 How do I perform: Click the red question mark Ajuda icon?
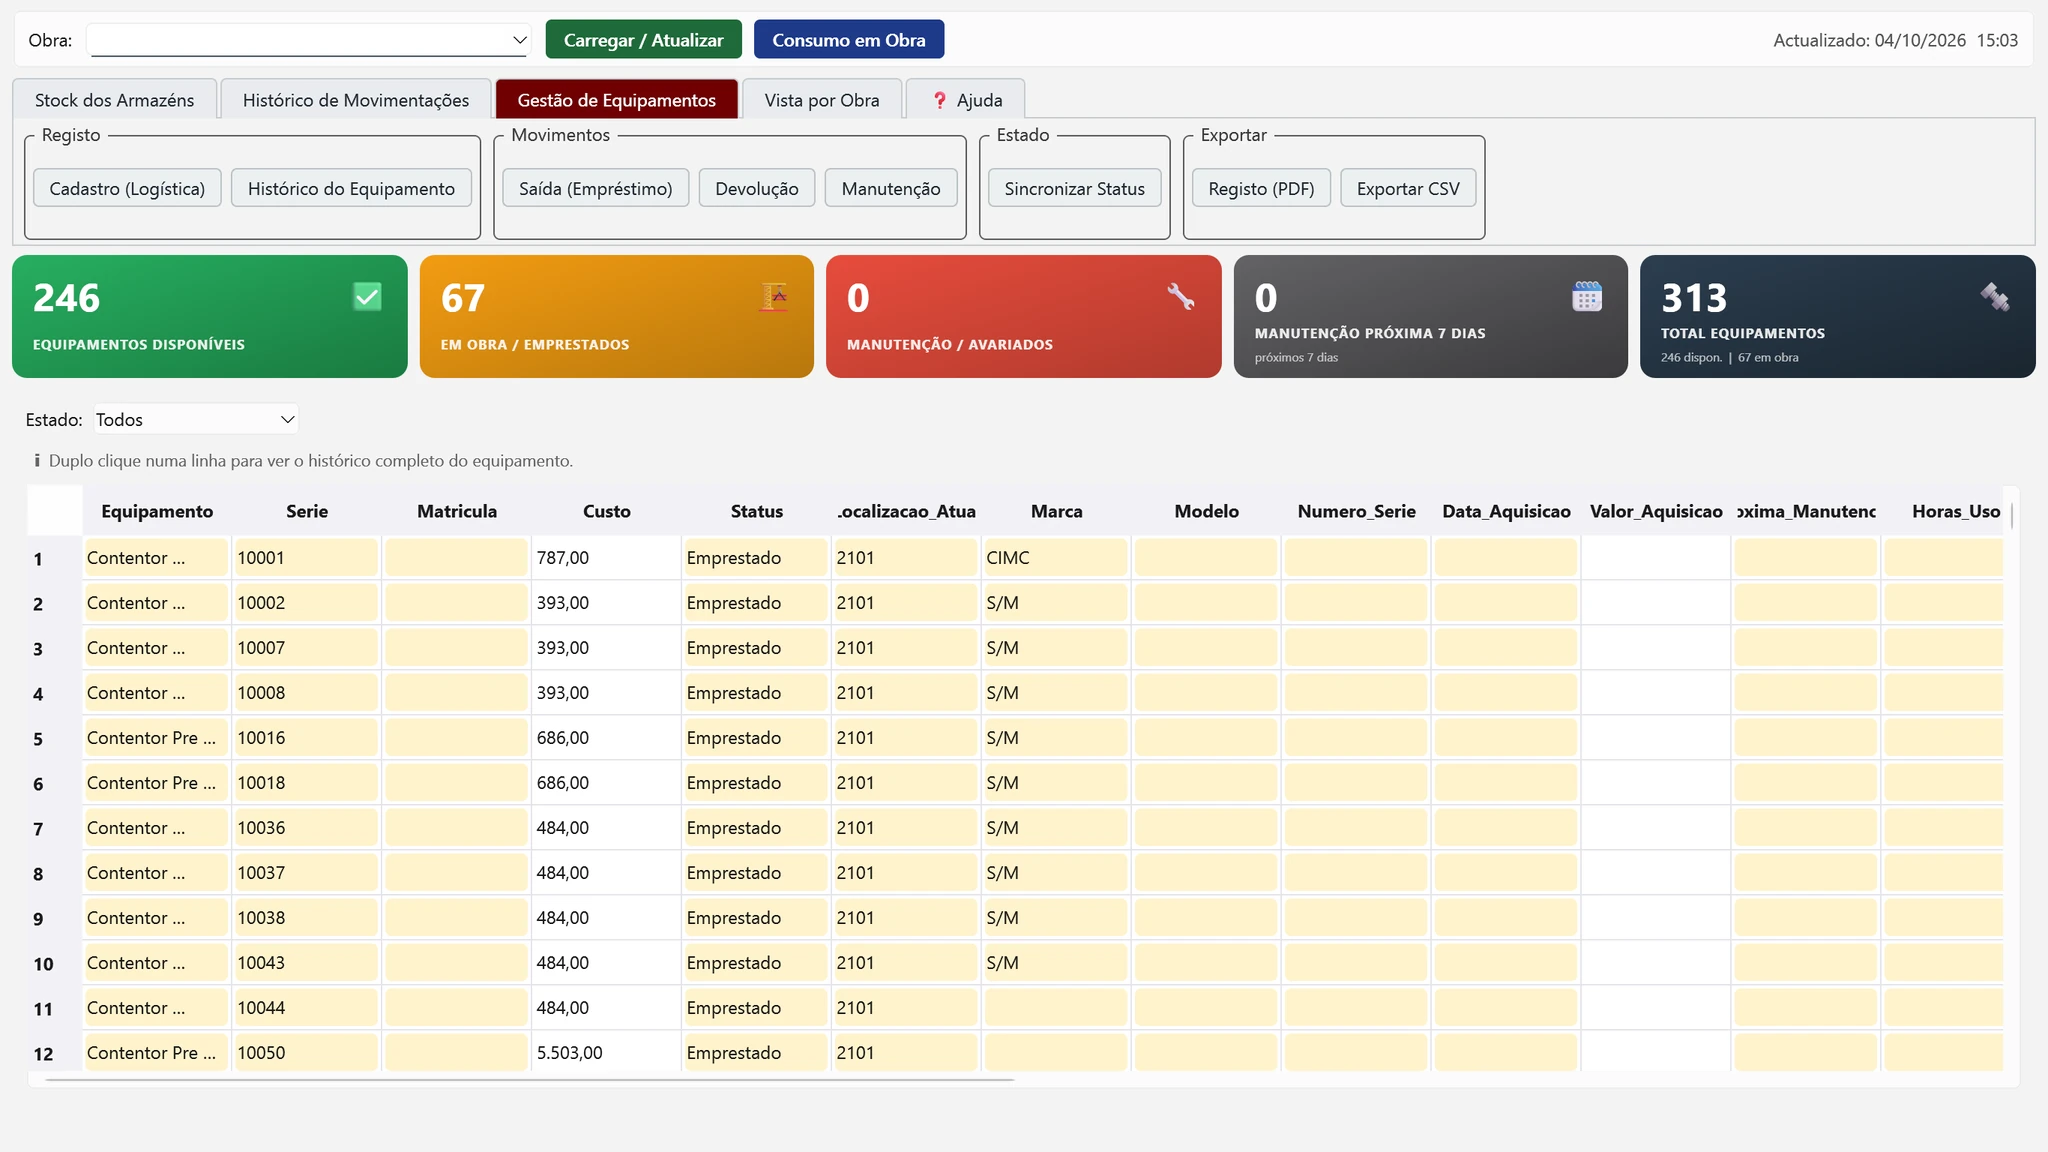(940, 100)
